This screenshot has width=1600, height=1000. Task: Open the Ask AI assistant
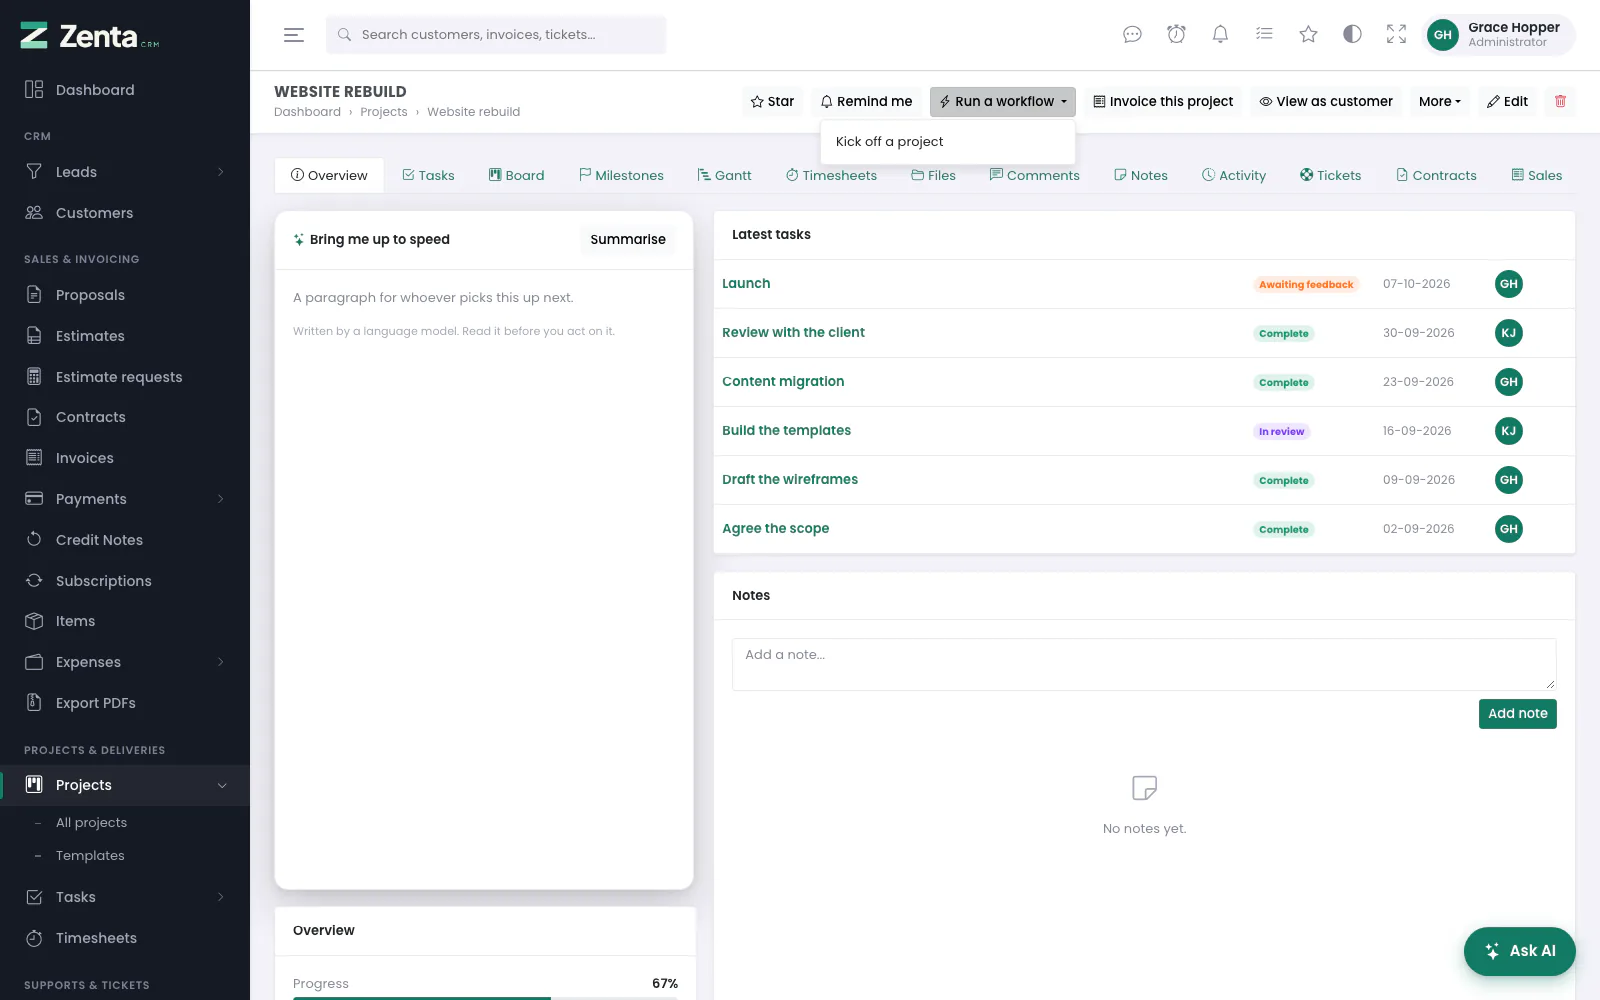point(1520,951)
